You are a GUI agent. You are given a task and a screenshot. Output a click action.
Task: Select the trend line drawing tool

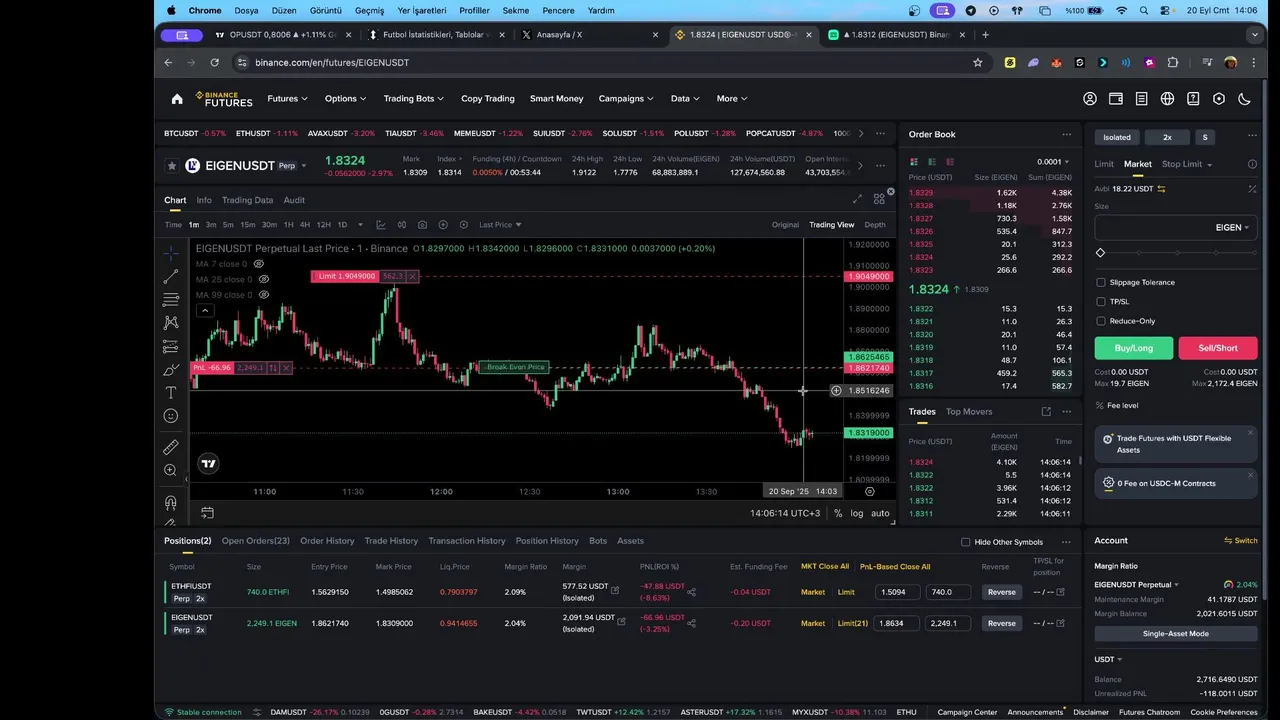pos(171,276)
